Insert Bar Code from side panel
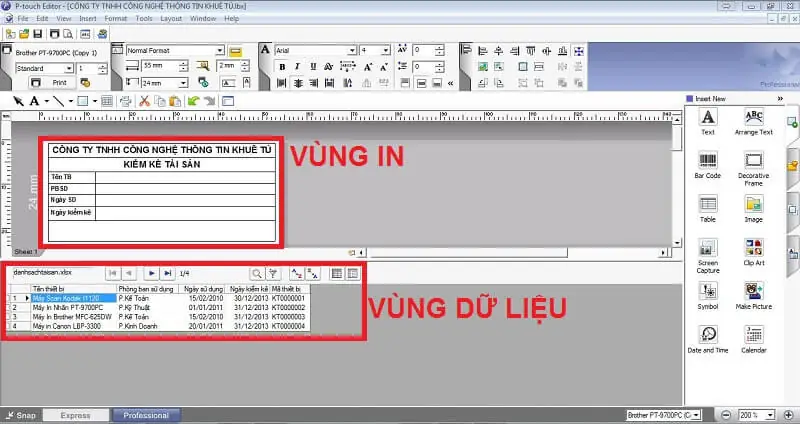Screen dimensions: 800x424 pyautogui.click(x=708, y=165)
